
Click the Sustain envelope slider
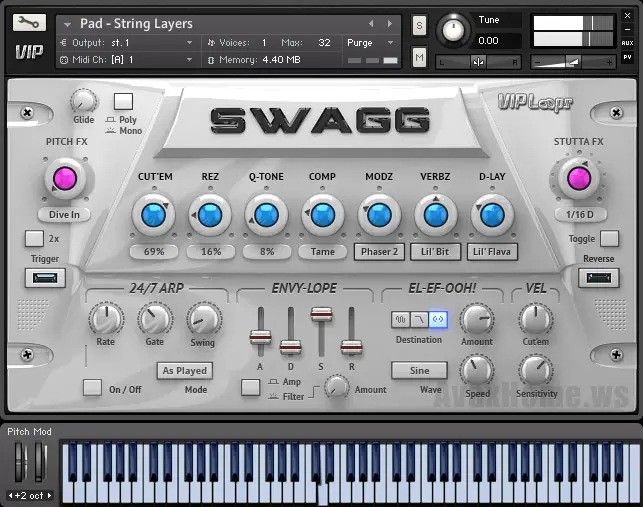pyautogui.click(x=322, y=314)
